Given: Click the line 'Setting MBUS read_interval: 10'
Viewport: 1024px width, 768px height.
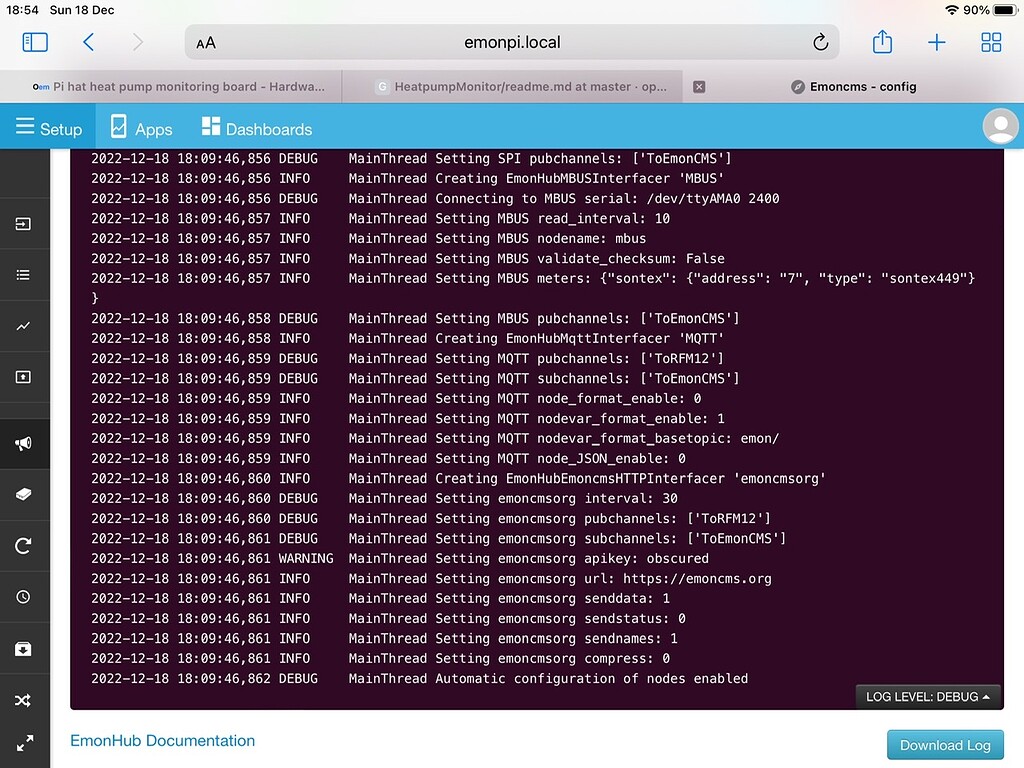Looking at the screenshot, I should (x=380, y=218).
